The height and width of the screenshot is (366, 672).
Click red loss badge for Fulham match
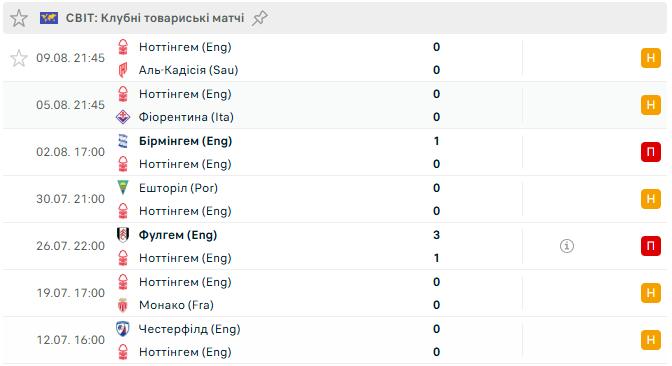(651, 246)
